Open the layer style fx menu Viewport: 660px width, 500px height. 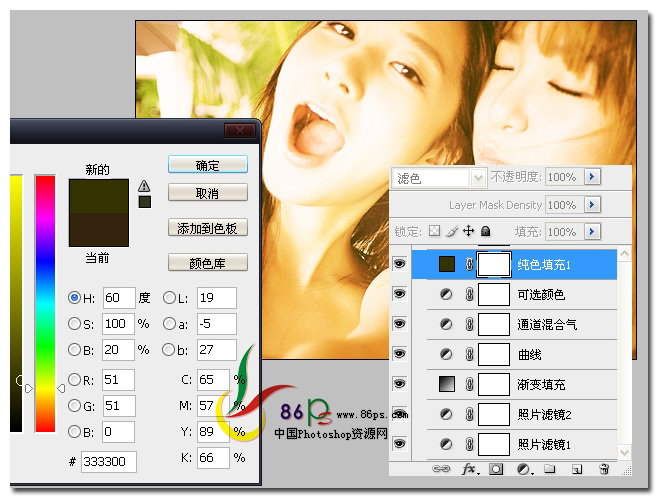[467, 468]
